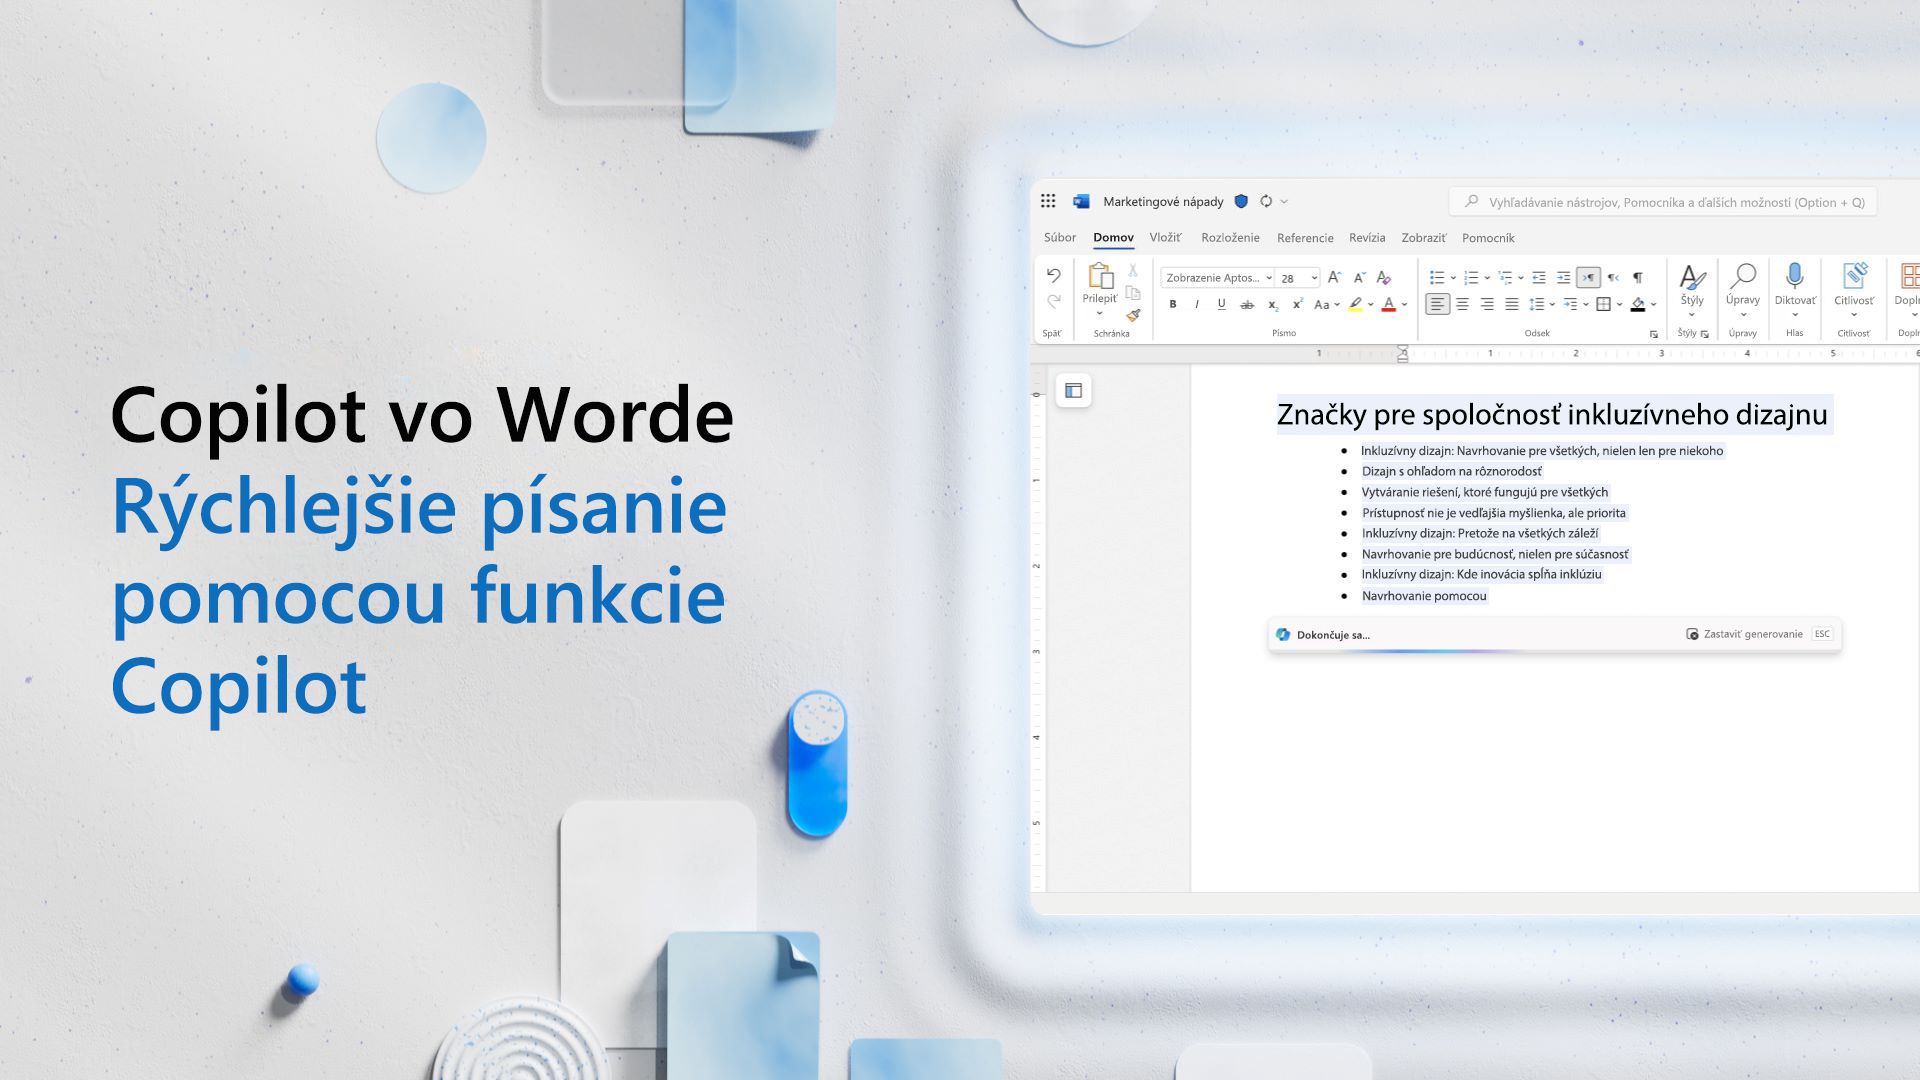The height and width of the screenshot is (1080, 1920).
Task: Open the app launcher grid icon
Action: coord(1048,201)
